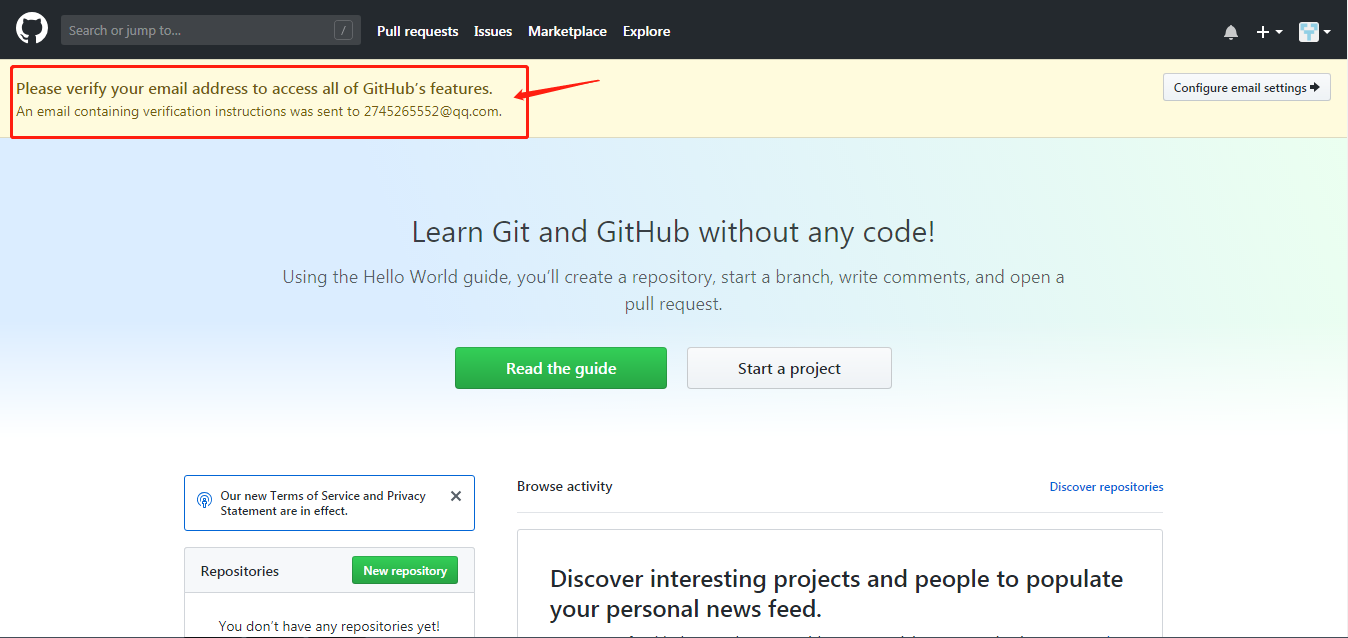1348x638 pixels.
Task: Click 'Learn Git and GitHub without any code!' heading
Action: click(674, 232)
